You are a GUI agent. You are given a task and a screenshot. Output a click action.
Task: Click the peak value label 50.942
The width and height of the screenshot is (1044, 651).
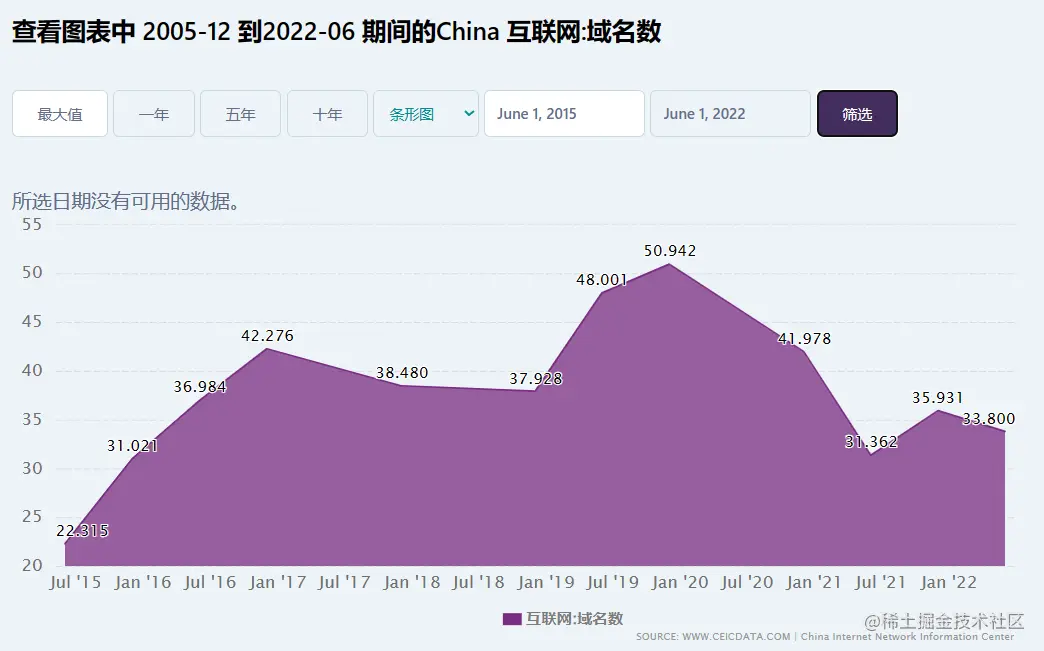pos(670,251)
